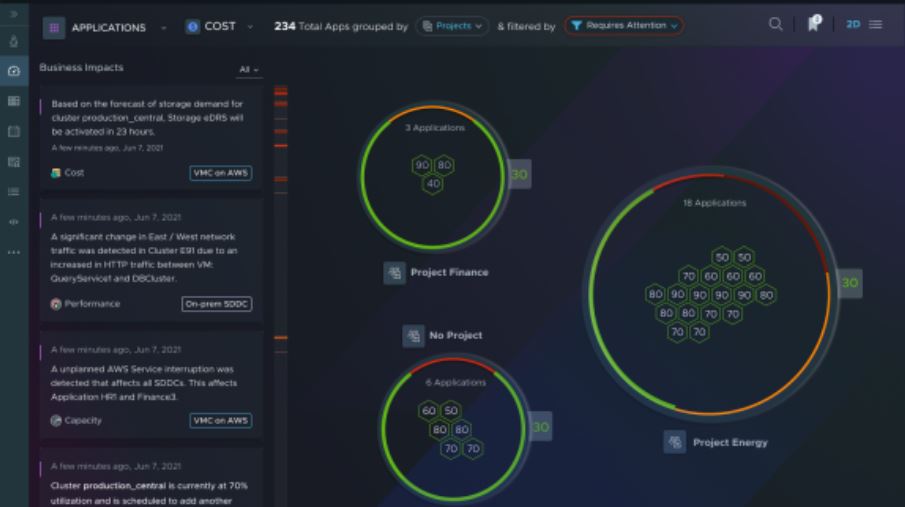The image size is (905, 507).
Task: Click the Project Finance project icon
Action: [x=395, y=273]
